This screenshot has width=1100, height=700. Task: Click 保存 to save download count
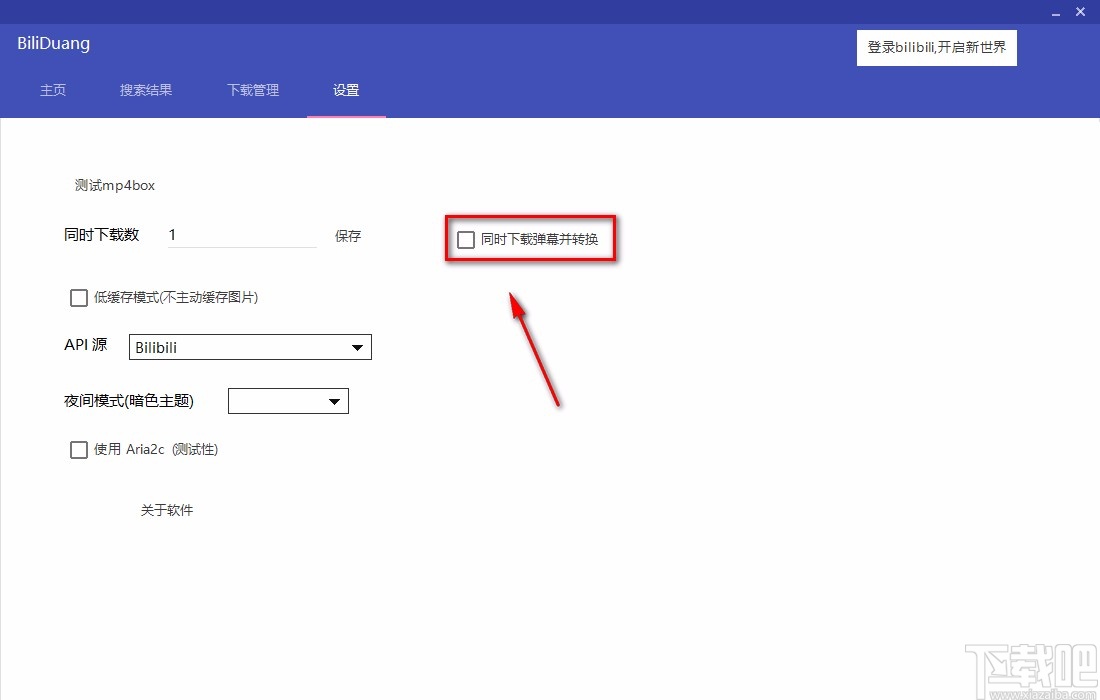coord(347,236)
